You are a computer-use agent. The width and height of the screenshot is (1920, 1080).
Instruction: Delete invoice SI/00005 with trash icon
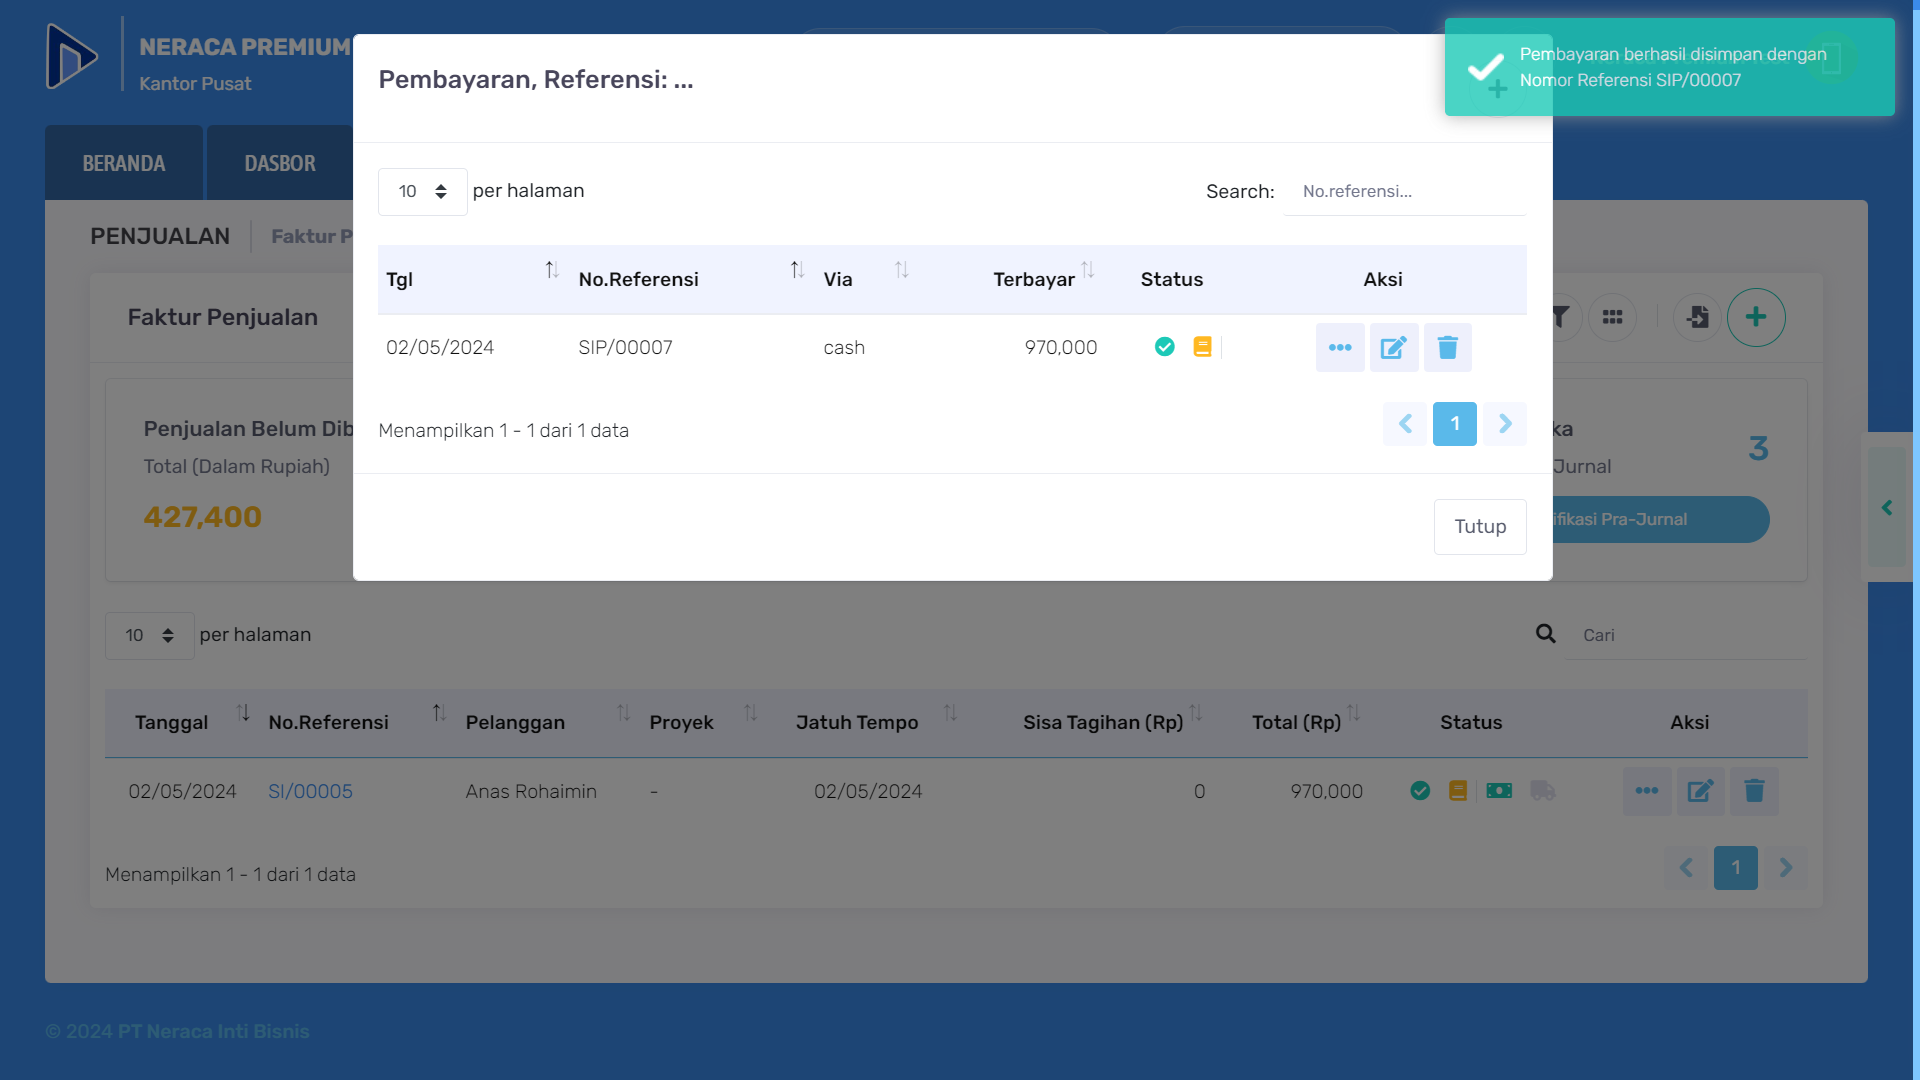click(1754, 791)
